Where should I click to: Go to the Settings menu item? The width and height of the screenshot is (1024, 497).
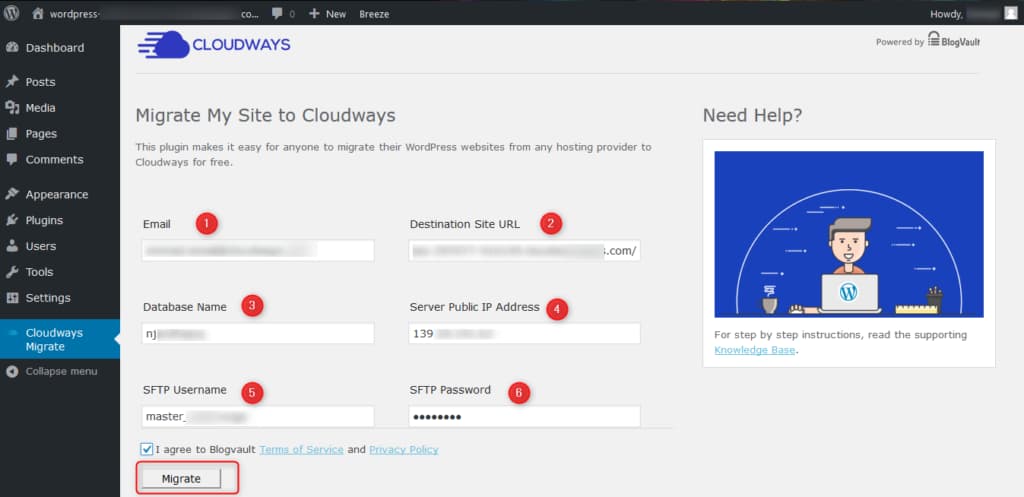coord(48,298)
